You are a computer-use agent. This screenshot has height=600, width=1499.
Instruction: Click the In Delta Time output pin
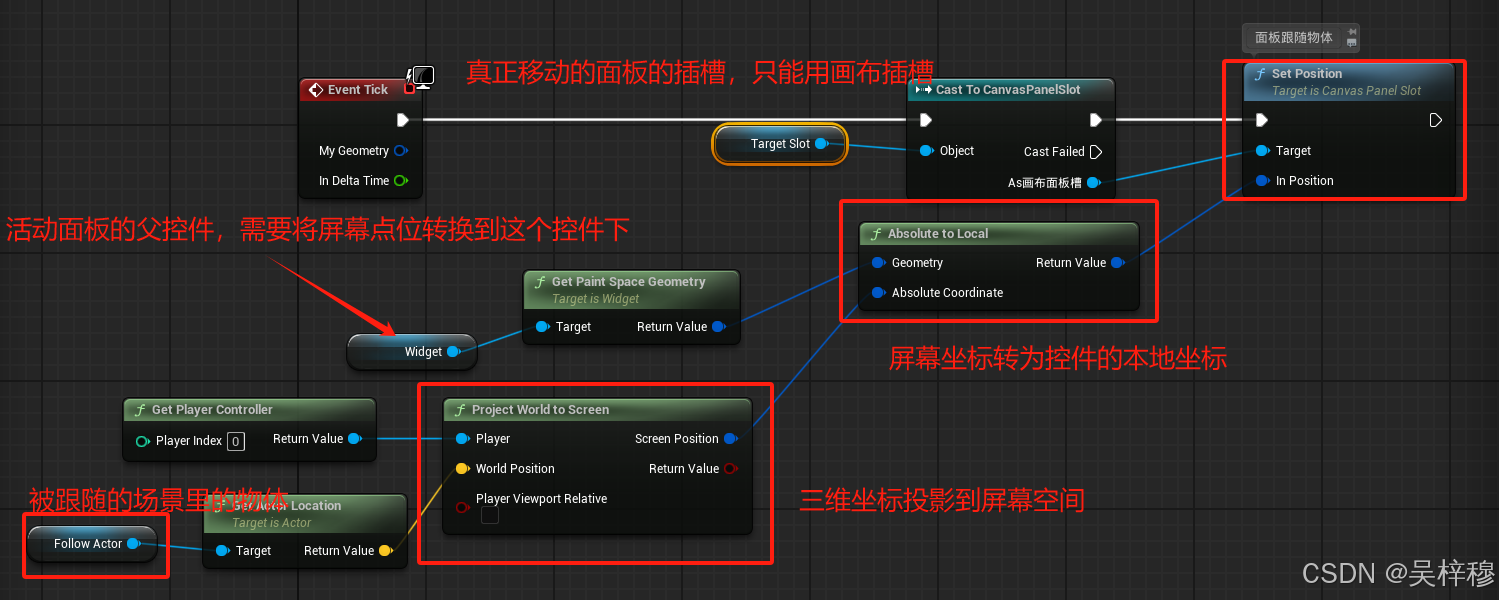point(401,181)
